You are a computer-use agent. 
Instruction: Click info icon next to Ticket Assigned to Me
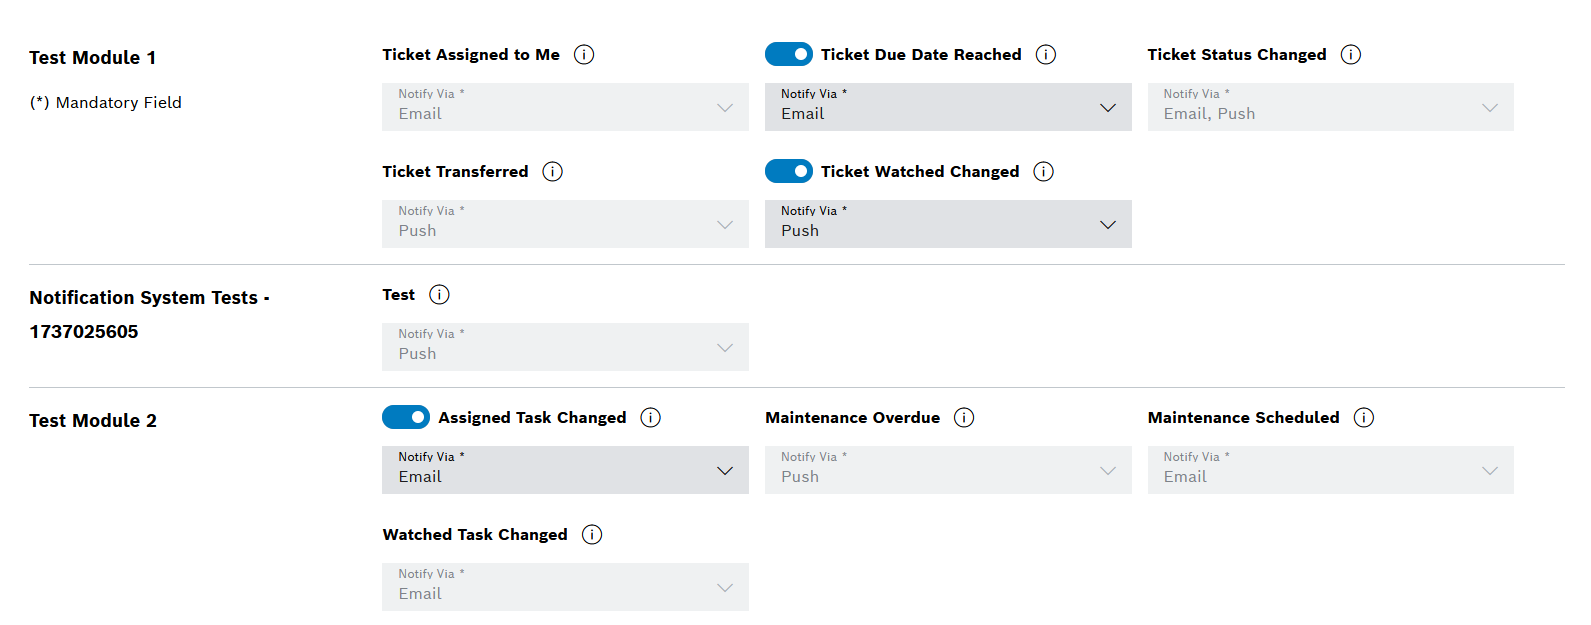click(x=584, y=55)
